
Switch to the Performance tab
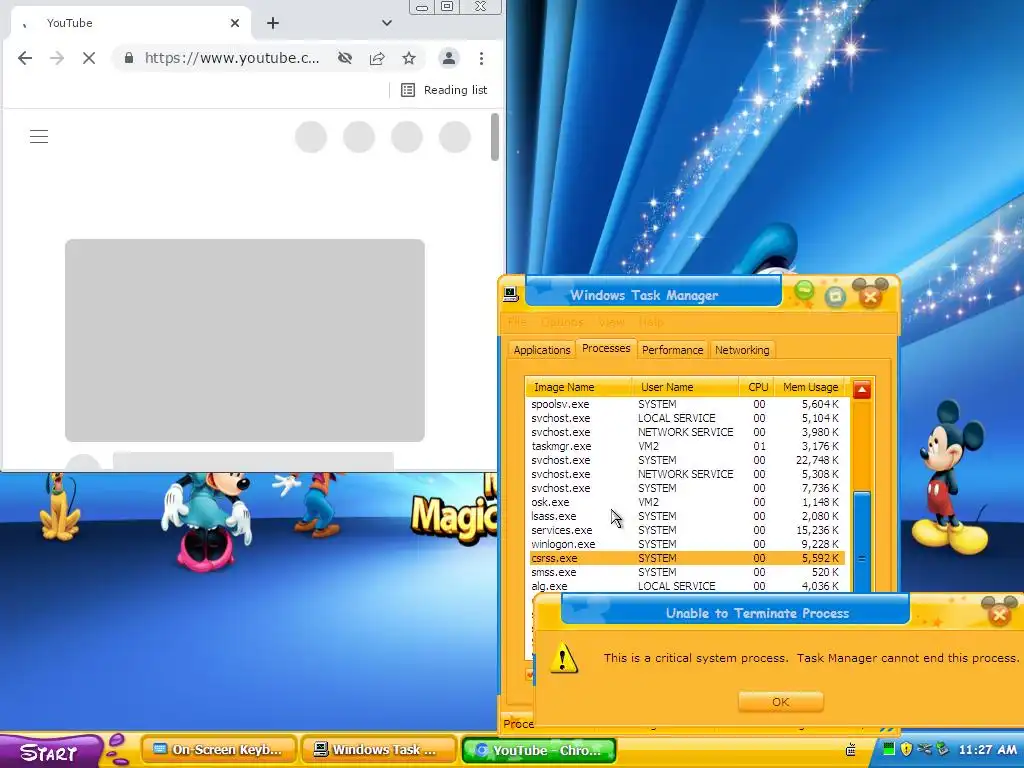[673, 350]
